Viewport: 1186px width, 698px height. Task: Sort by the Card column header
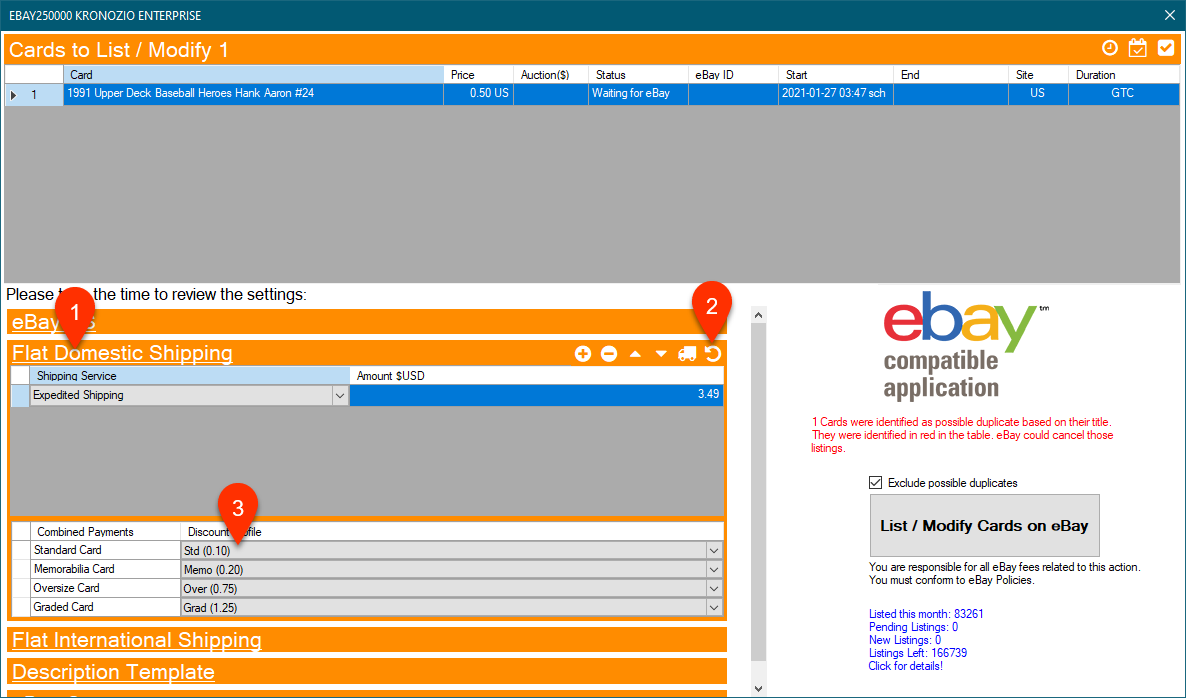pyautogui.click(x=253, y=75)
